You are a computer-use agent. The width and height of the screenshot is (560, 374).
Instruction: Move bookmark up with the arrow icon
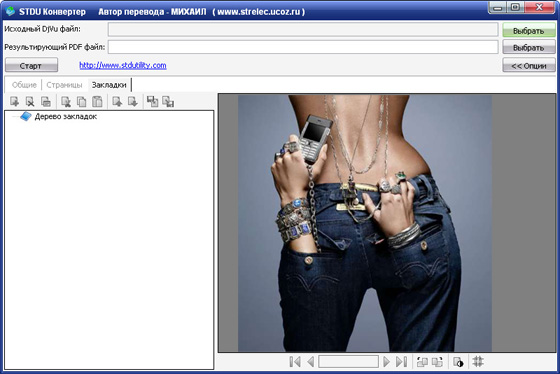[117, 101]
